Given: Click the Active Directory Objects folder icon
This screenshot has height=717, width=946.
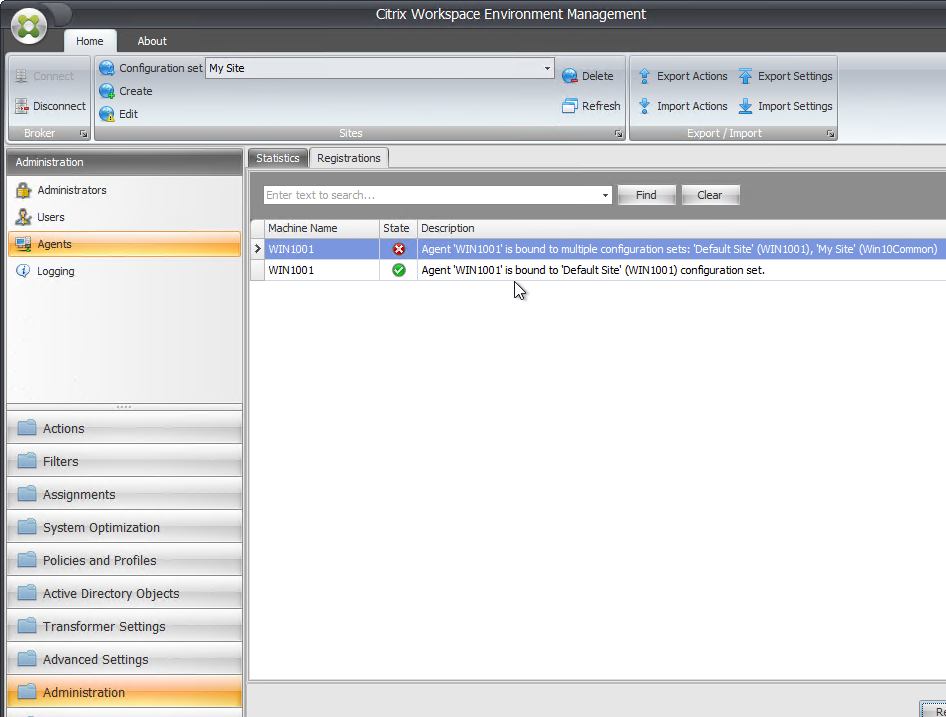Looking at the screenshot, I should (27, 593).
